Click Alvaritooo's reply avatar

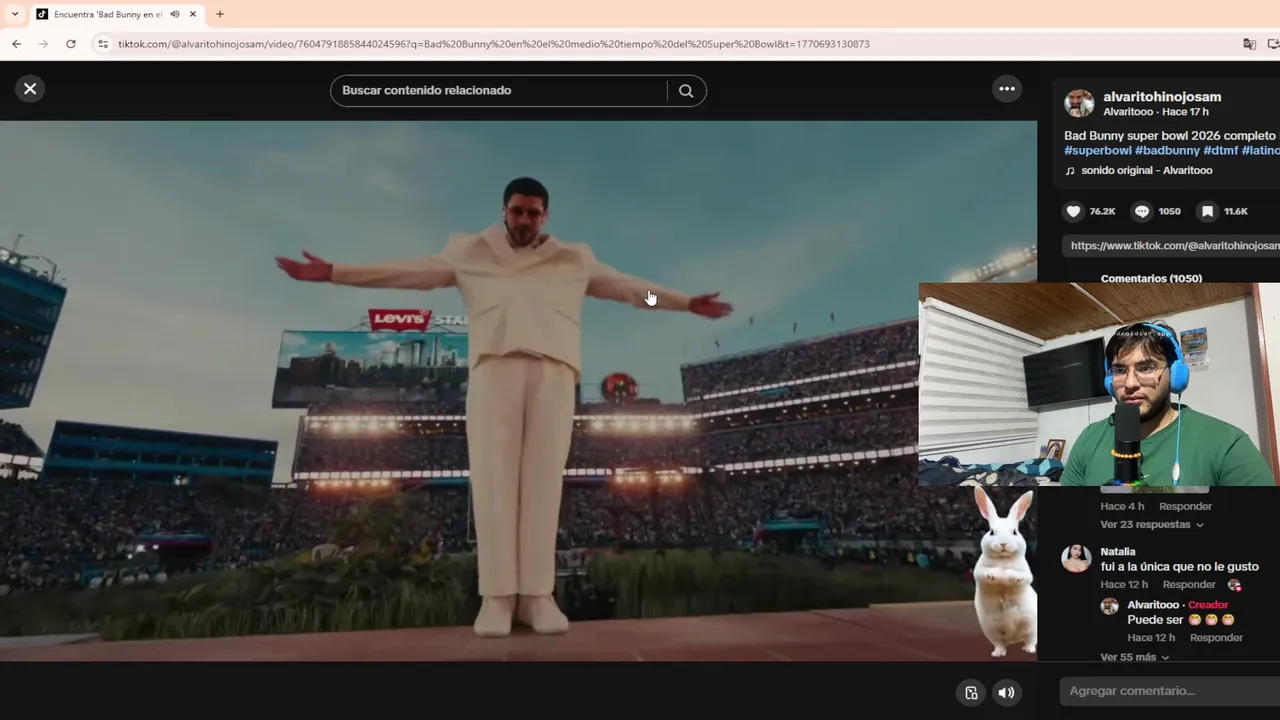[x=1109, y=606]
